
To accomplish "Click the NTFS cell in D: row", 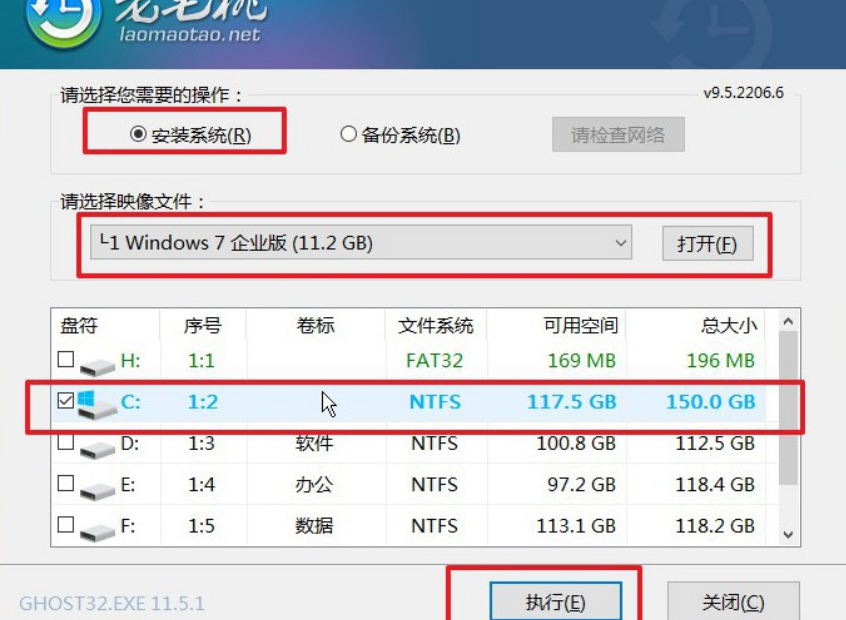I will coord(434,443).
